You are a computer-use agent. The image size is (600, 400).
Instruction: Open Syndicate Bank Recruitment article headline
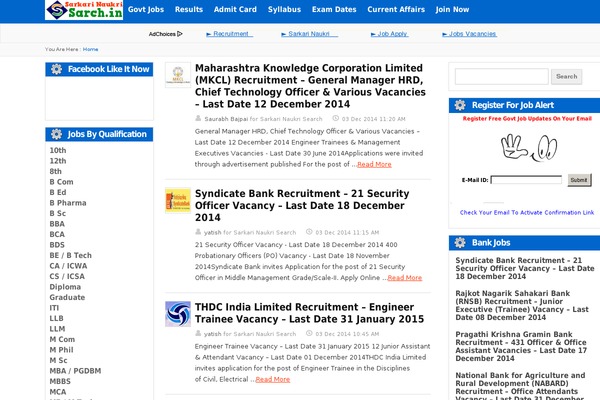coord(302,206)
